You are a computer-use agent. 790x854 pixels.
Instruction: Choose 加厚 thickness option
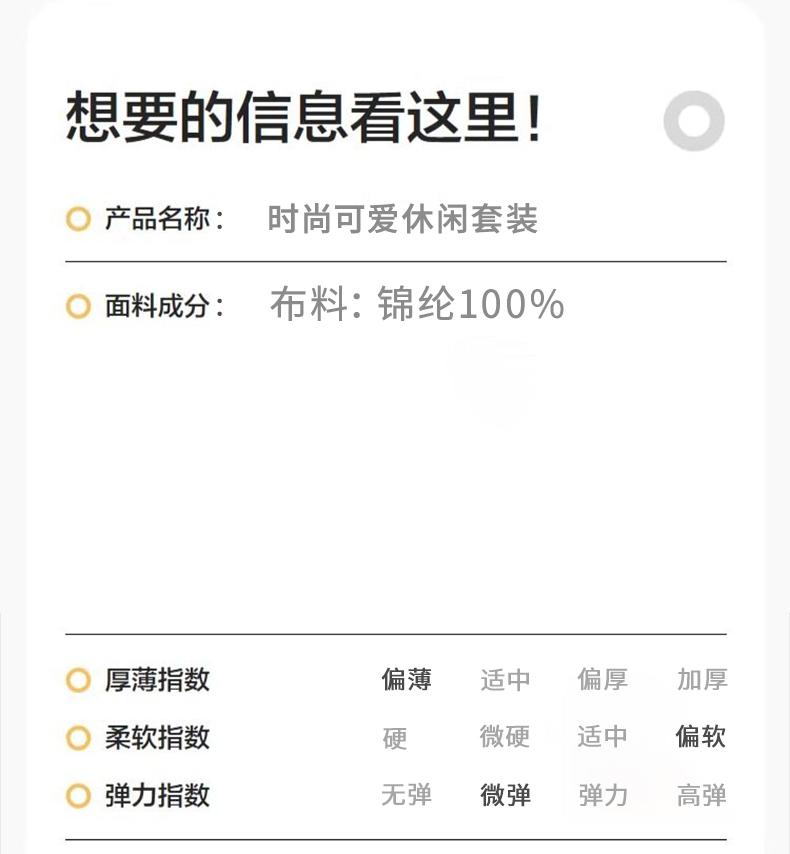tap(702, 680)
